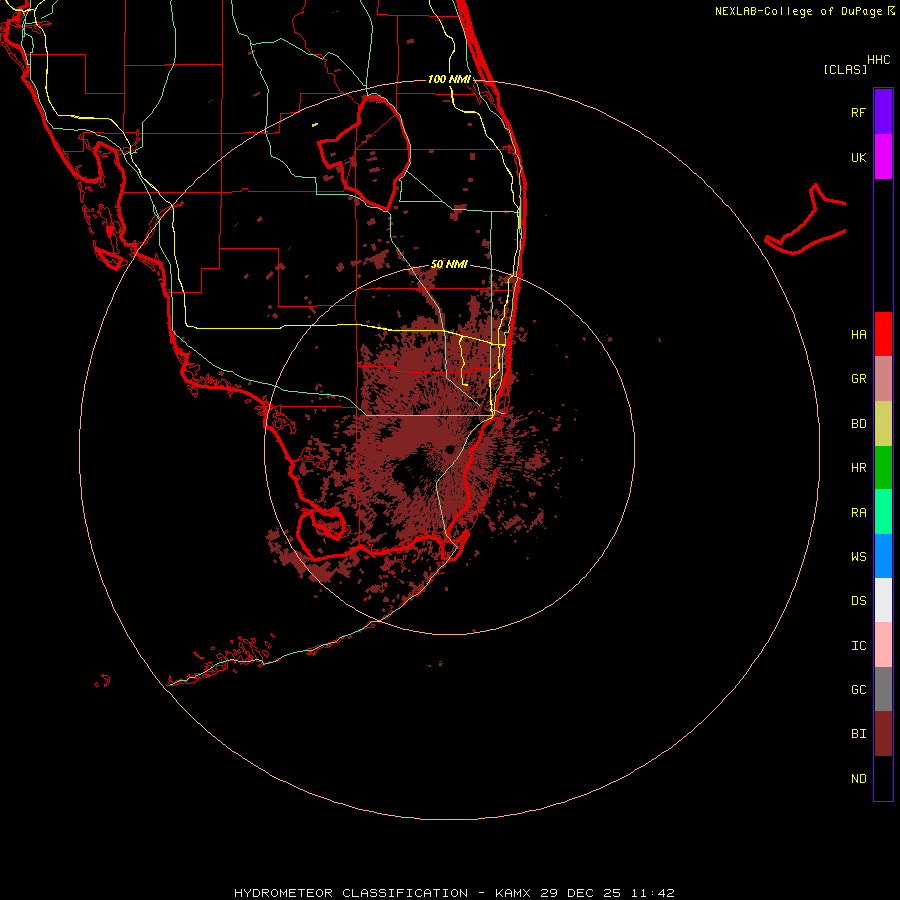Image resolution: width=900 pixels, height=900 pixels.
Task: Select the BD yellow legend swatch
Action: (x=883, y=424)
